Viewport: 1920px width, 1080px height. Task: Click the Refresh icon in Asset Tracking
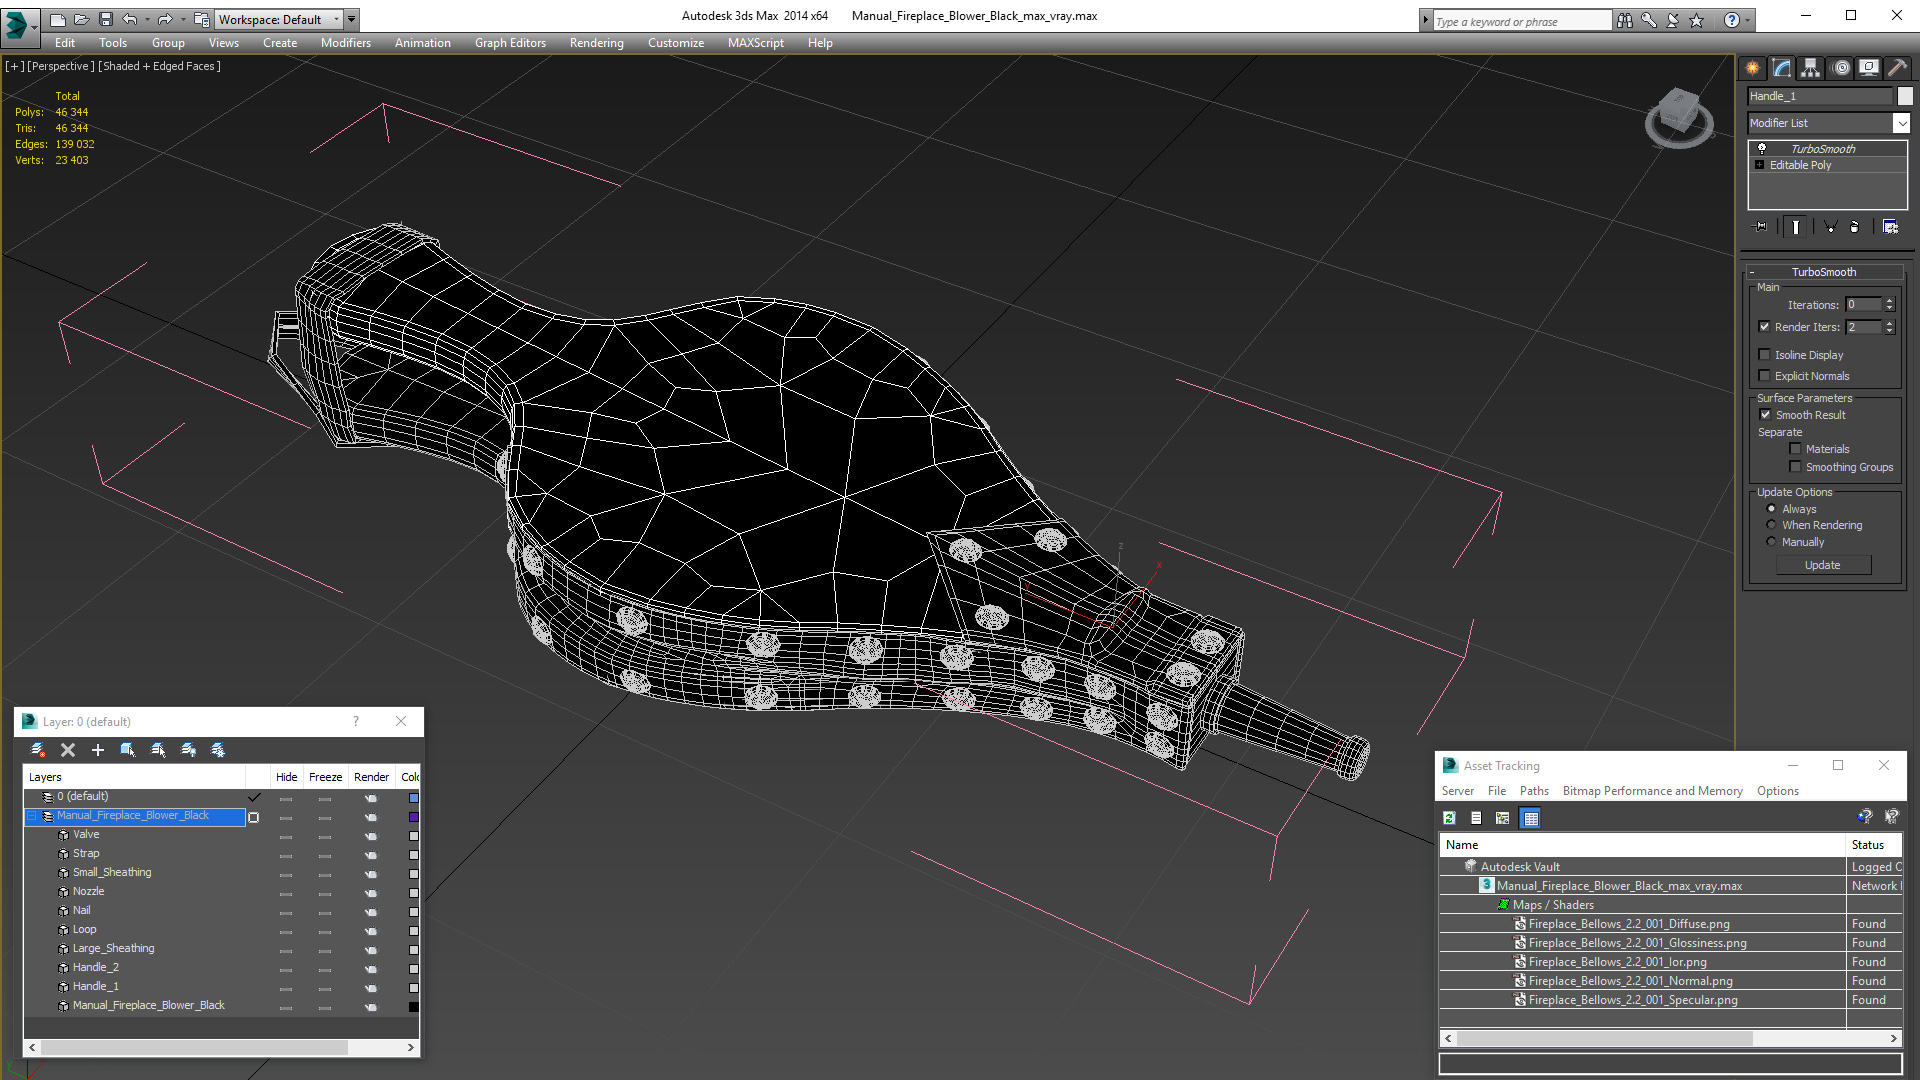pyautogui.click(x=1449, y=818)
